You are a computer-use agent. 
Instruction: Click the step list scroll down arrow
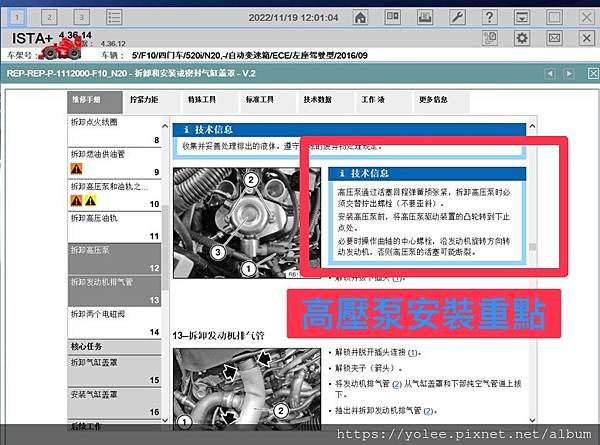click(x=165, y=420)
